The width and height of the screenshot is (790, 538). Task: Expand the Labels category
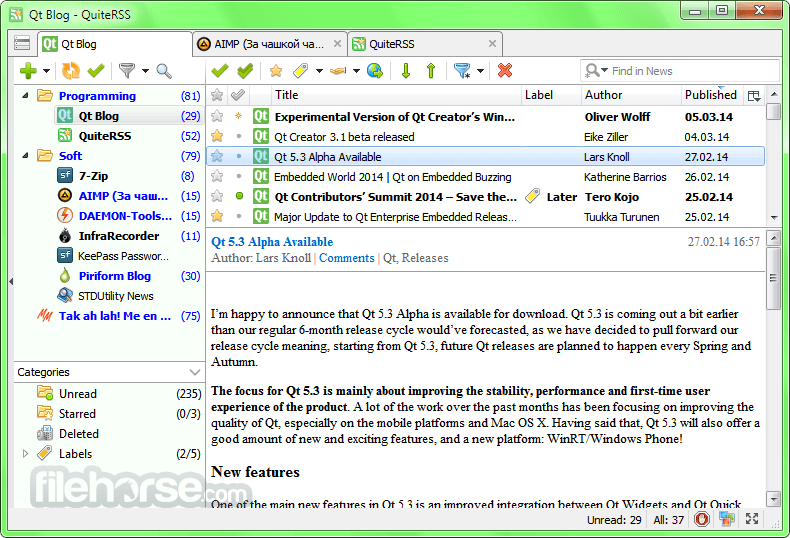25,454
